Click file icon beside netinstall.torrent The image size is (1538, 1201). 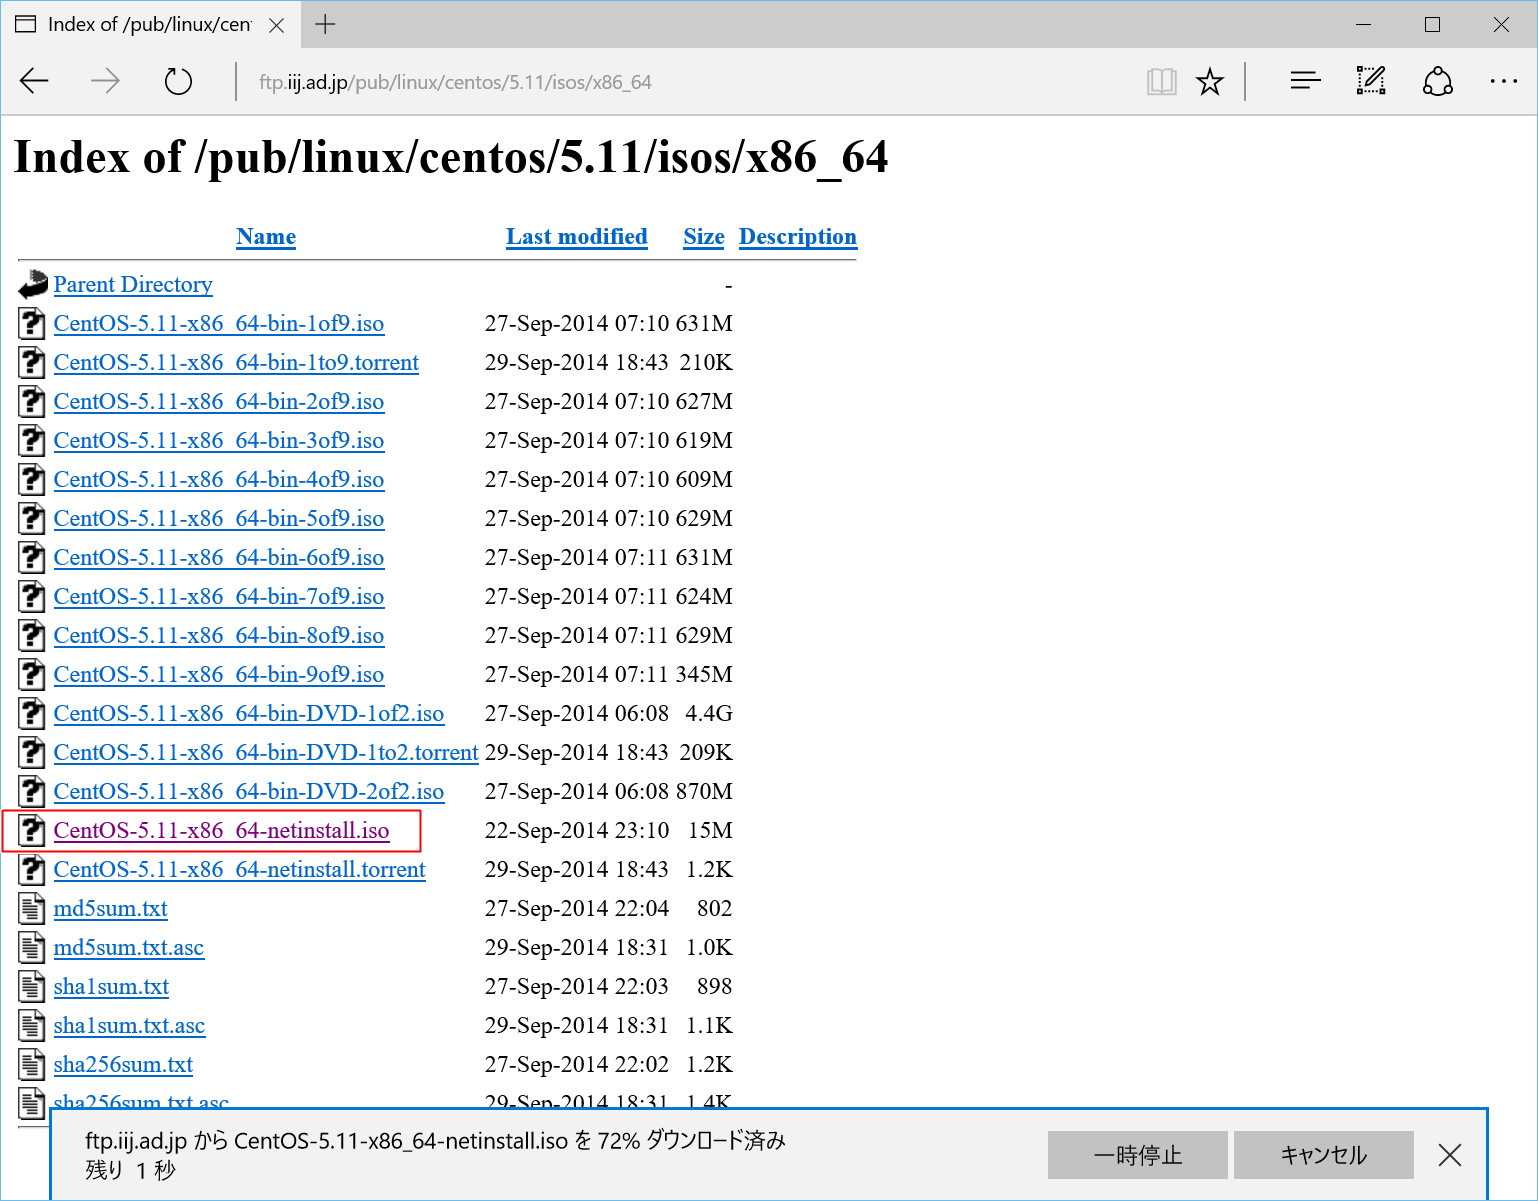32,870
